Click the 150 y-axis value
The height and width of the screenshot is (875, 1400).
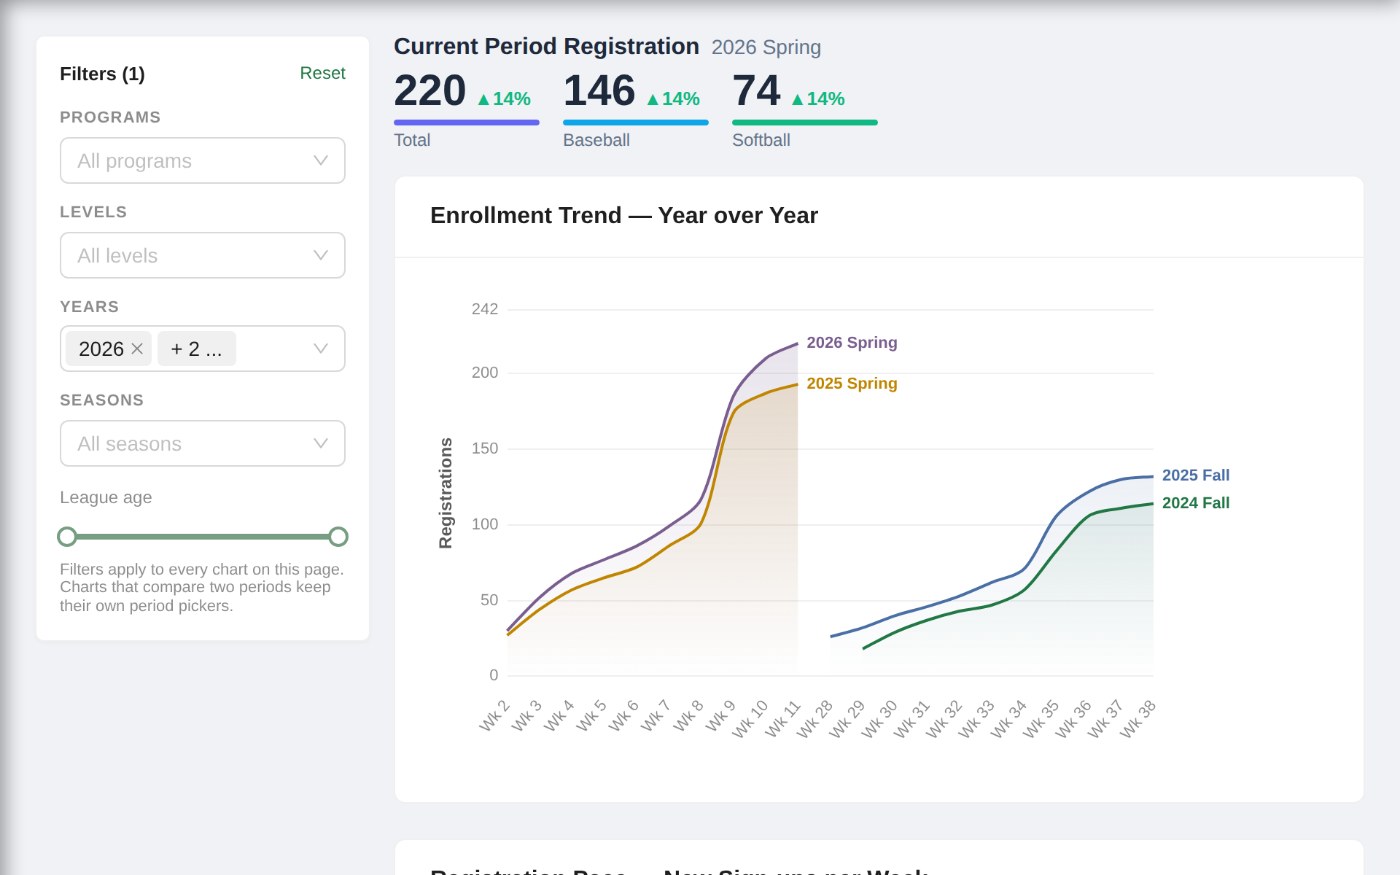485,449
